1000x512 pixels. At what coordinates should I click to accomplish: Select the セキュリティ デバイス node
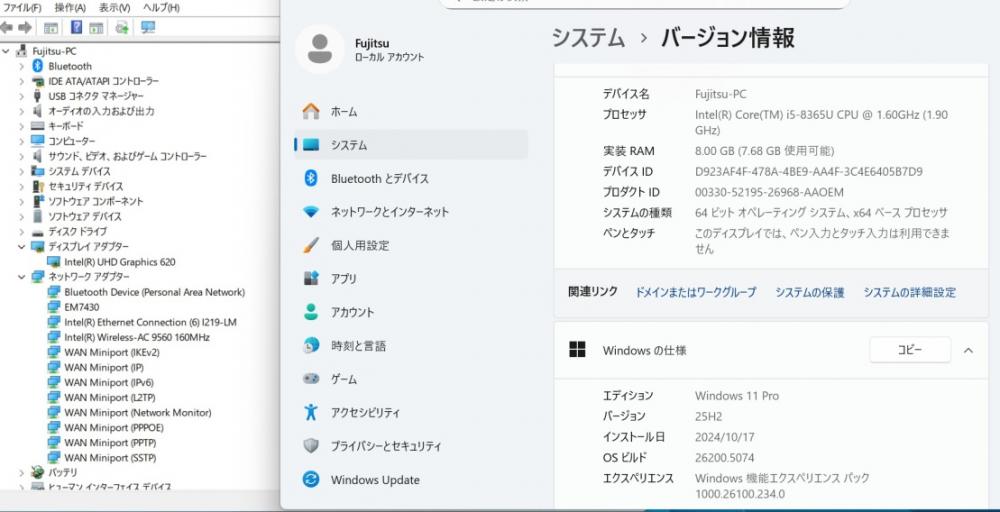pos(85,186)
